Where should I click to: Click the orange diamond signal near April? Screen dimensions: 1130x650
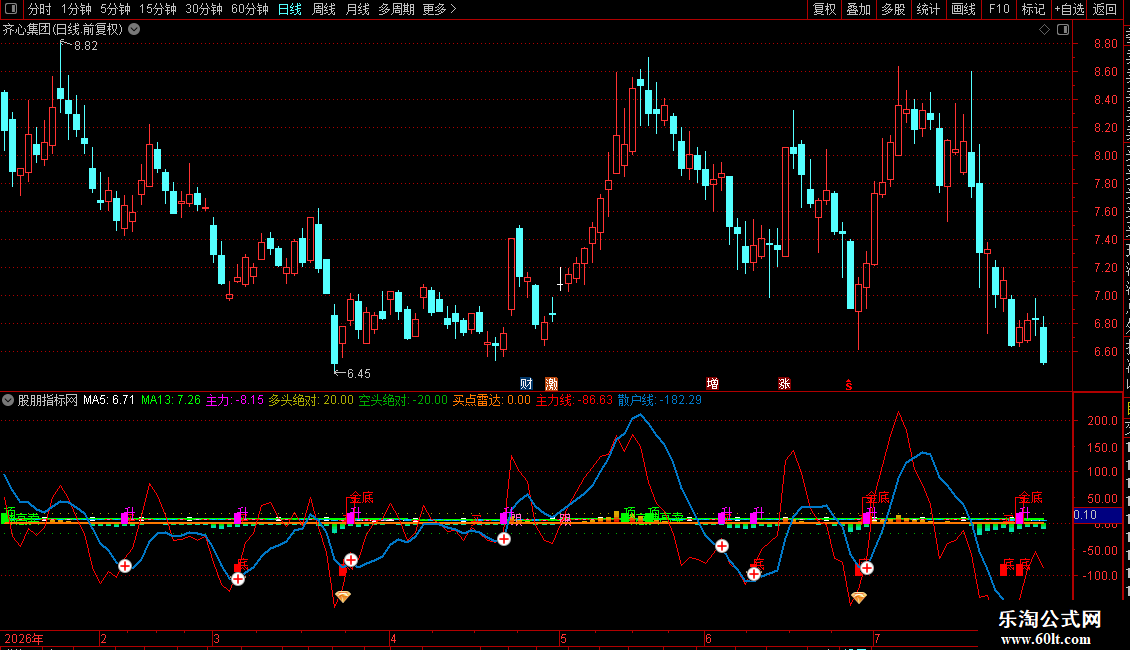343,597
